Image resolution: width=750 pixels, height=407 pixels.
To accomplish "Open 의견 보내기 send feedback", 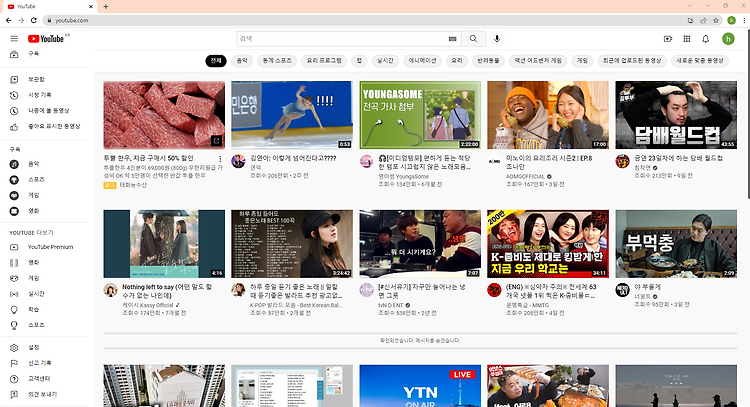I will [x=44, y=395].
